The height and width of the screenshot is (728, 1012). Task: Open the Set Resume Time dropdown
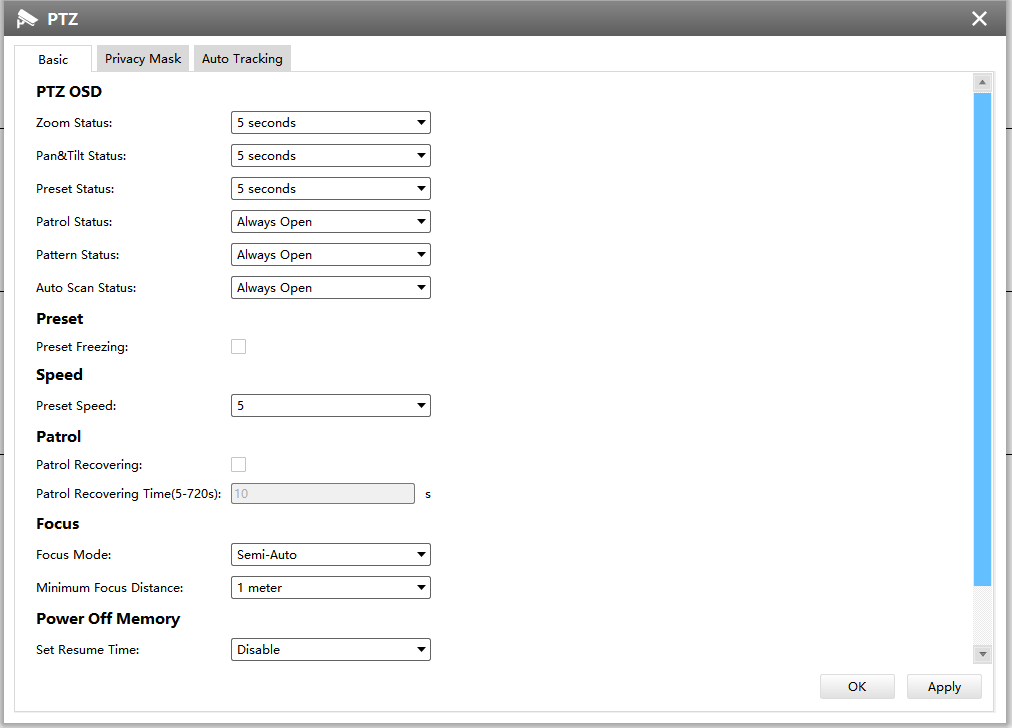(x=330, y=649)
